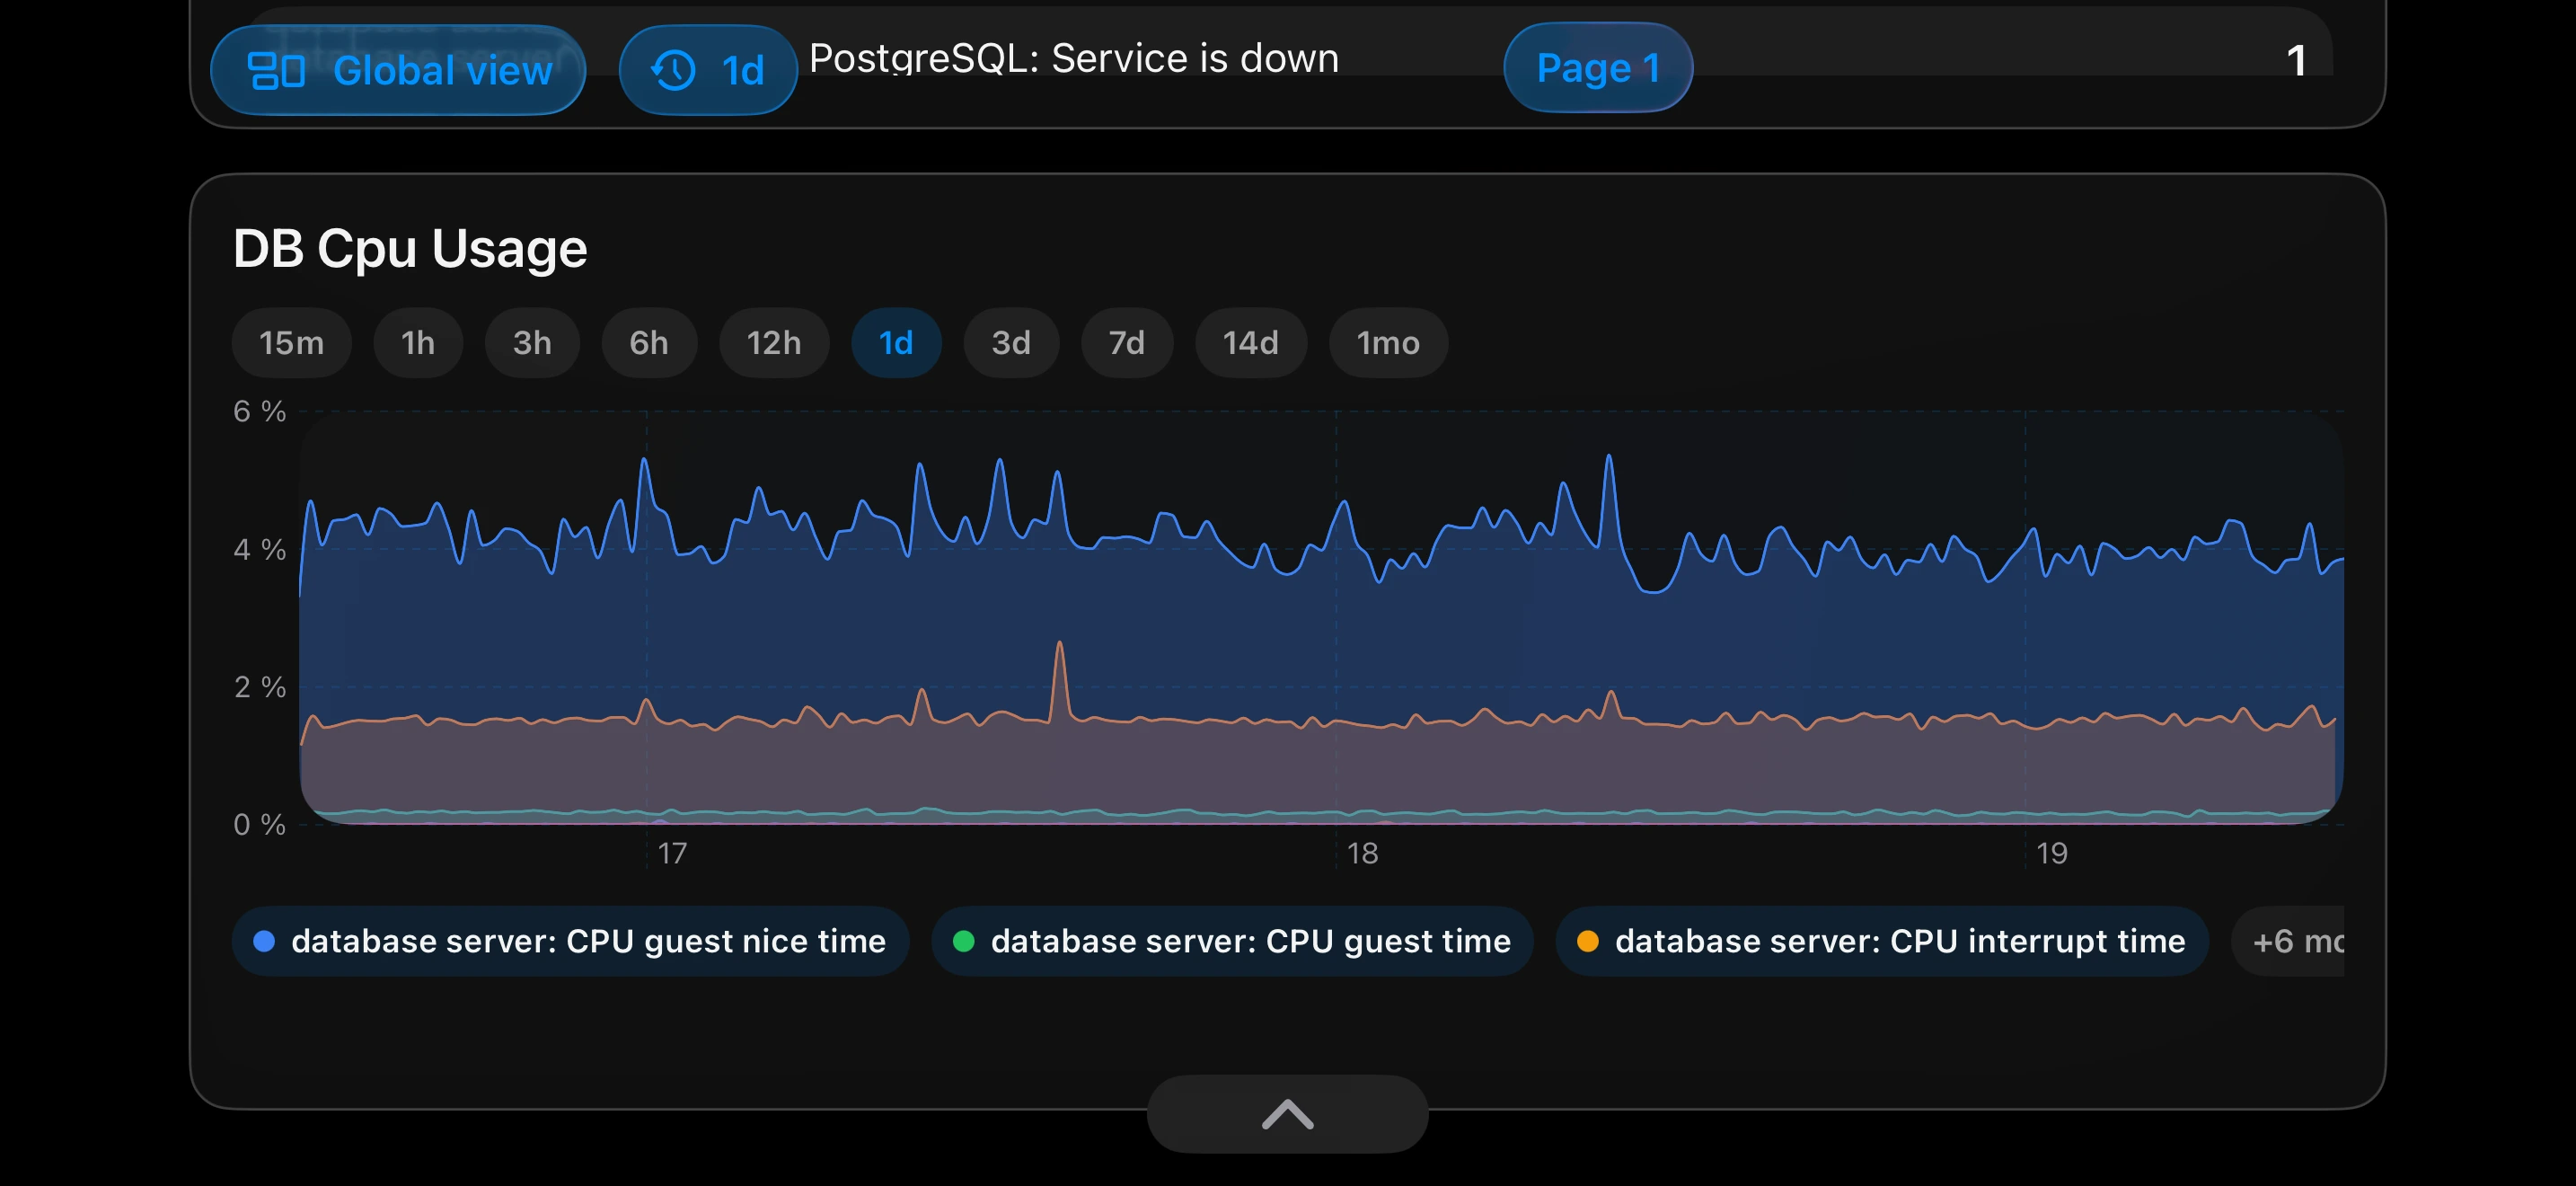Click the notification count badge showing 1
Viewport: 2576px width, 1186px height.
point(2296,62)
